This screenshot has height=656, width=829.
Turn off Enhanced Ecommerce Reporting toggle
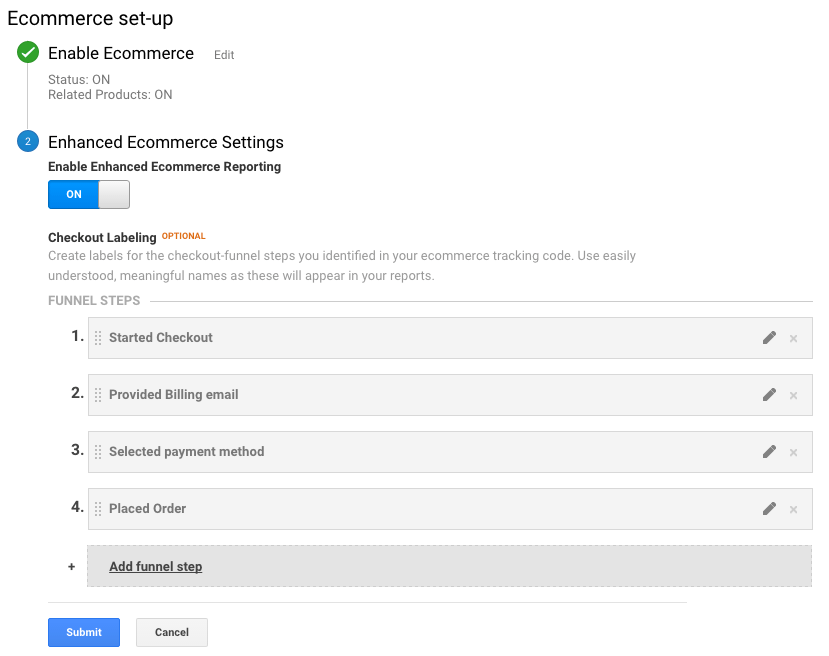pos(88,195)
